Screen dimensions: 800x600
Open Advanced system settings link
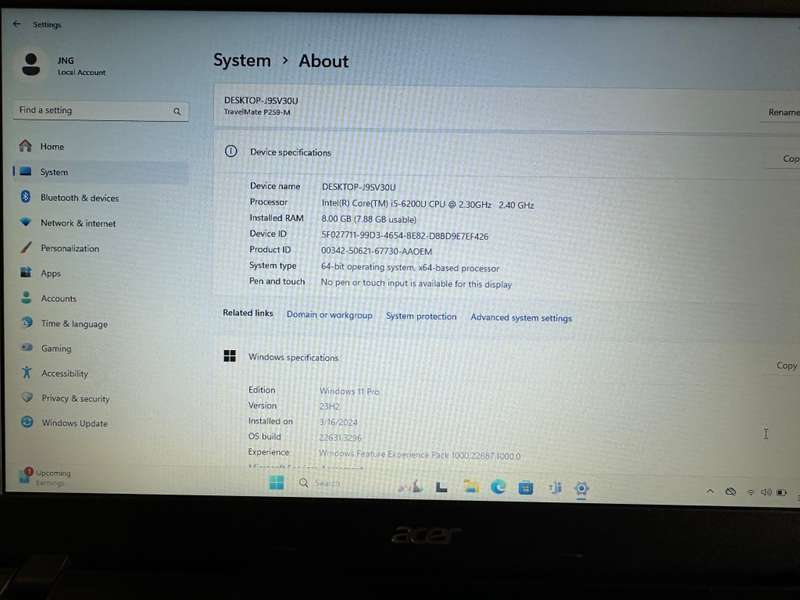521,317
